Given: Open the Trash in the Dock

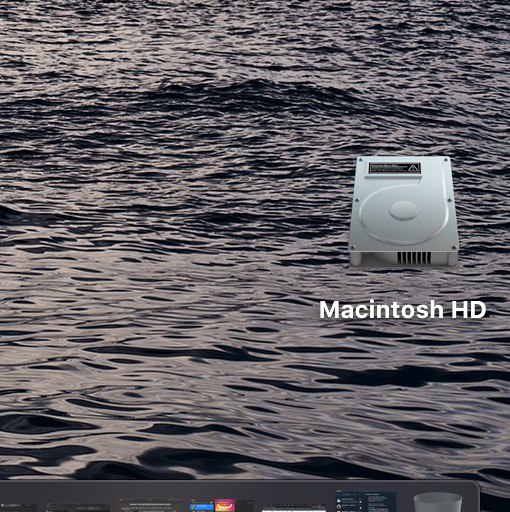Looking at the screenshot, I should pyautogui.click(x=438, y=503).
